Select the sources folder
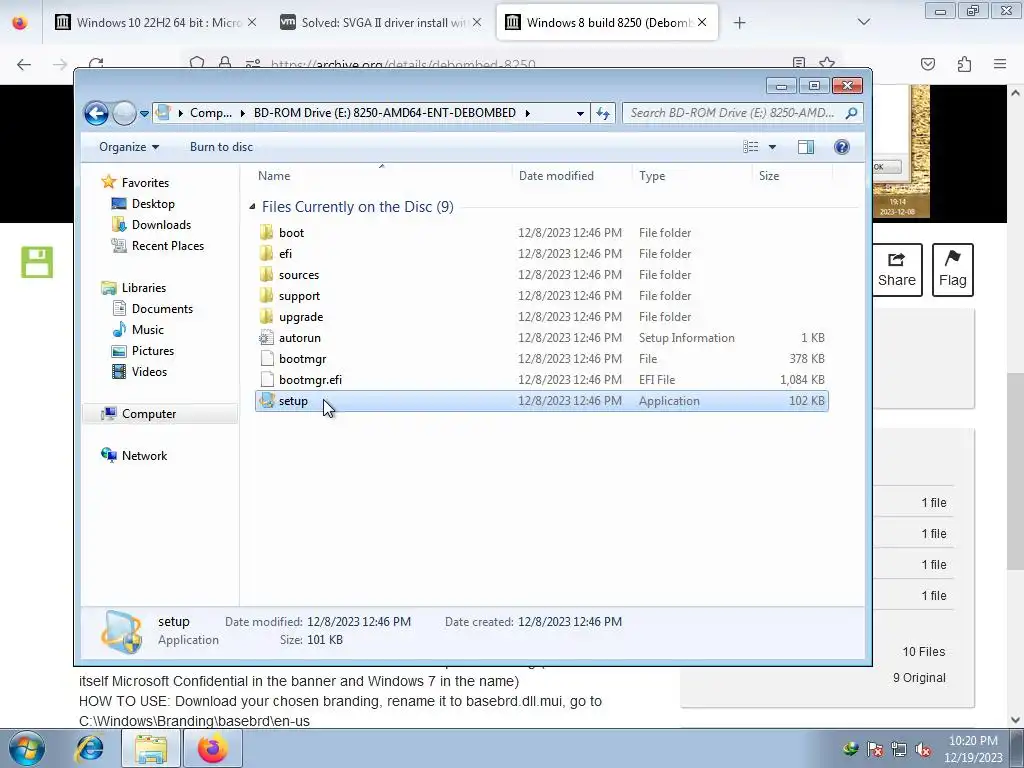The width and height of the screenshot is (1024, 768). (542, 275)
